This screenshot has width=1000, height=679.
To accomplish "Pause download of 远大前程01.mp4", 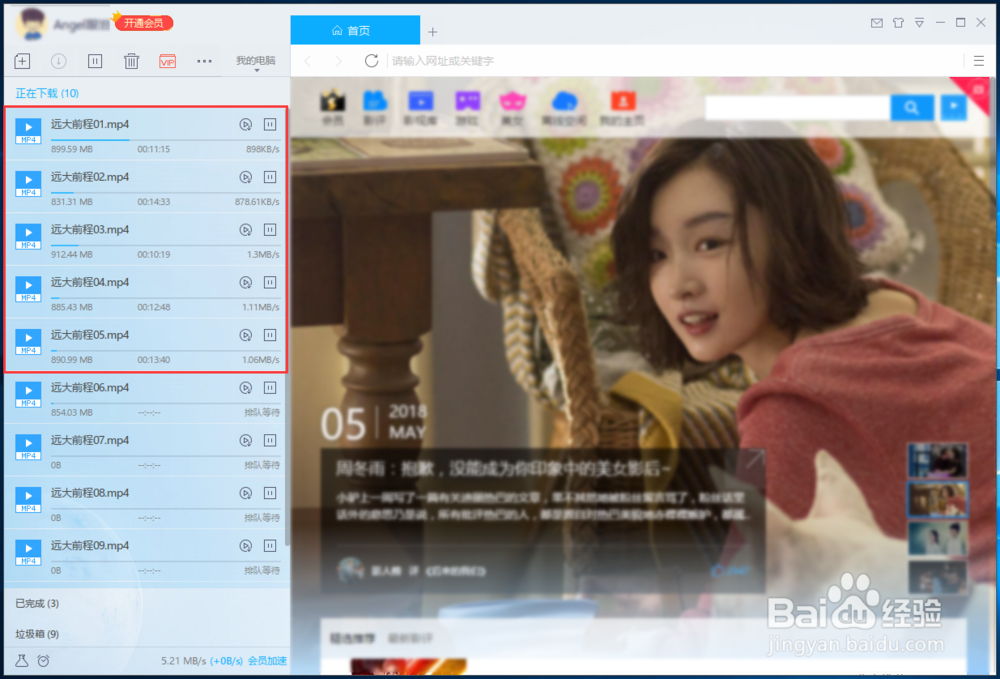I will [x=270, y=124].
